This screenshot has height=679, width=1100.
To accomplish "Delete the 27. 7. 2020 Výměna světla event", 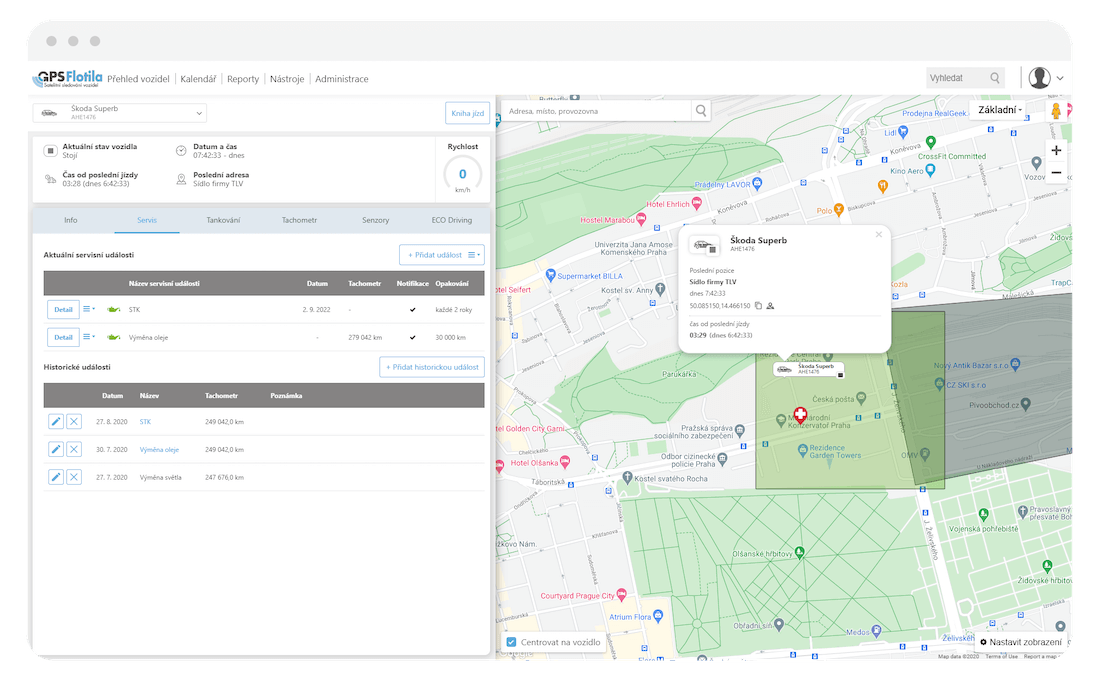I will click(x=74, y=477).
